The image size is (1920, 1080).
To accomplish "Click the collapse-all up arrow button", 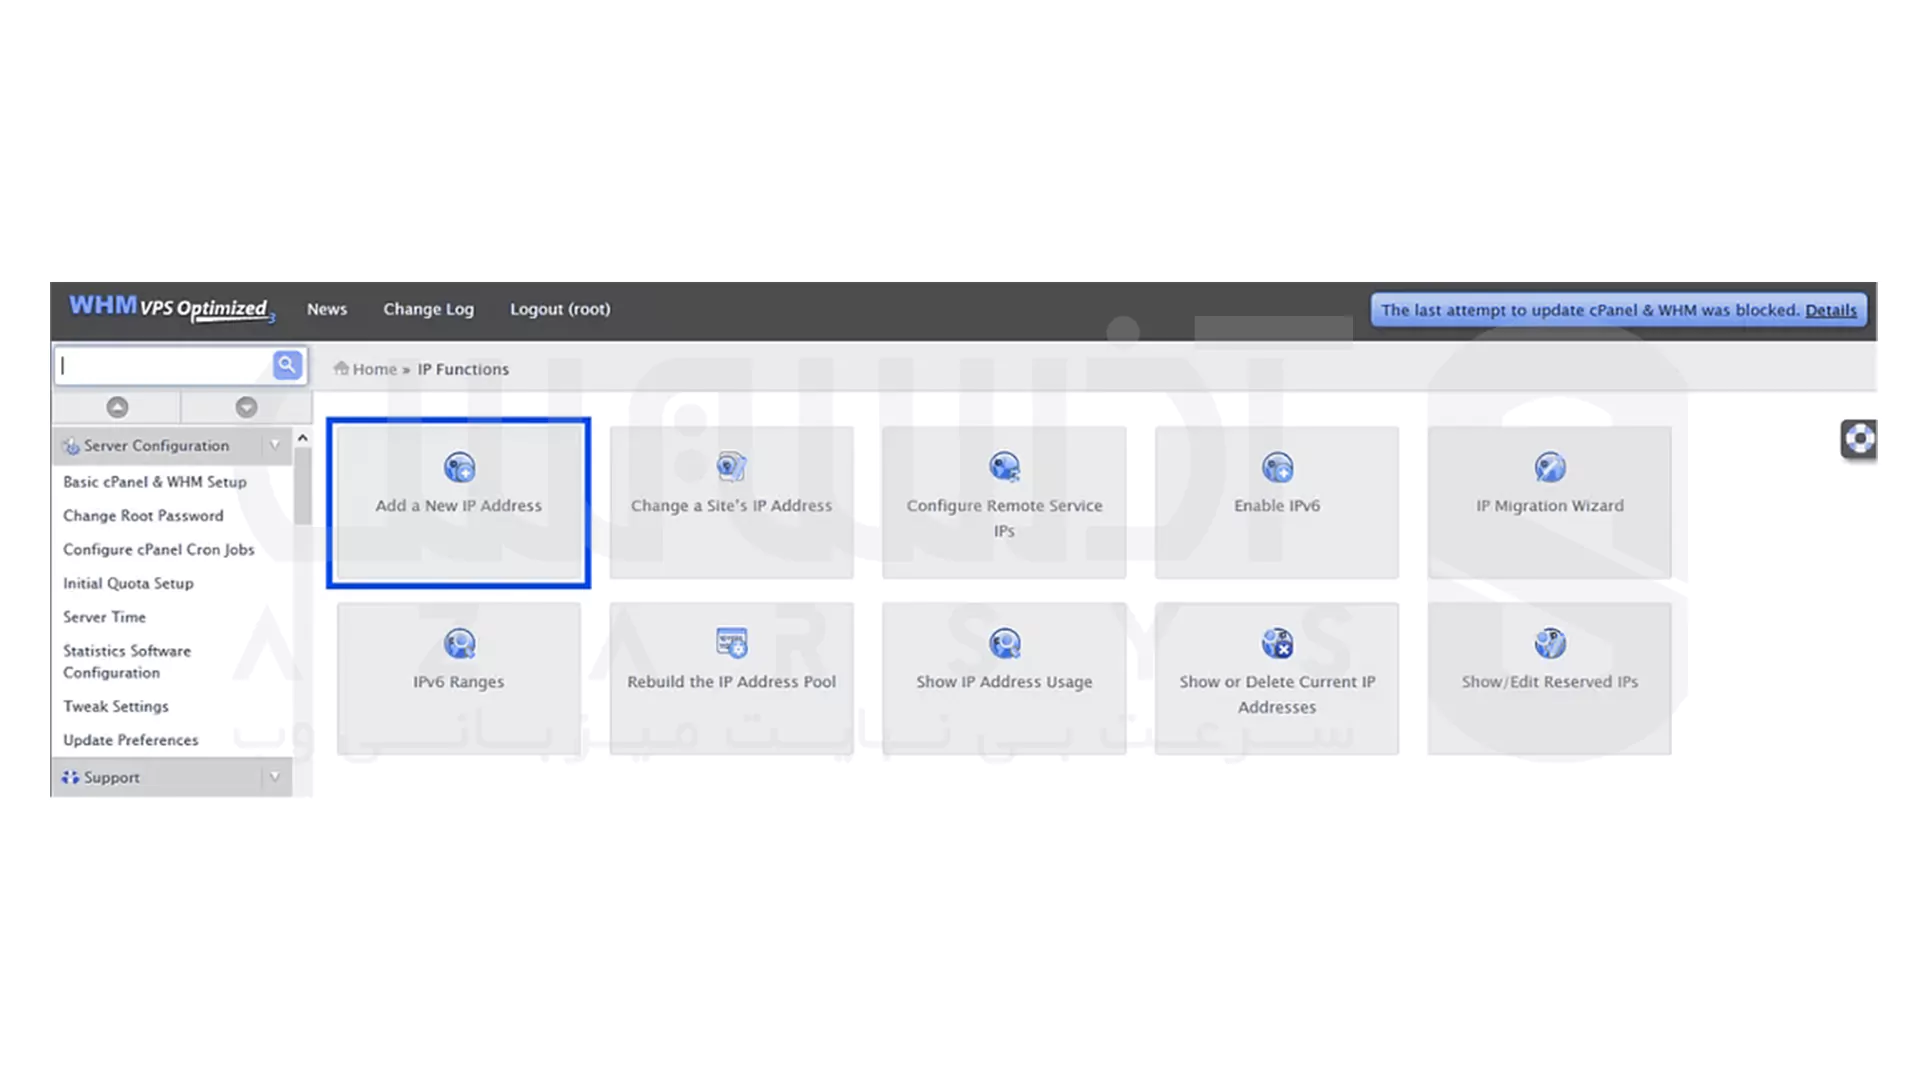I will 117,407.
